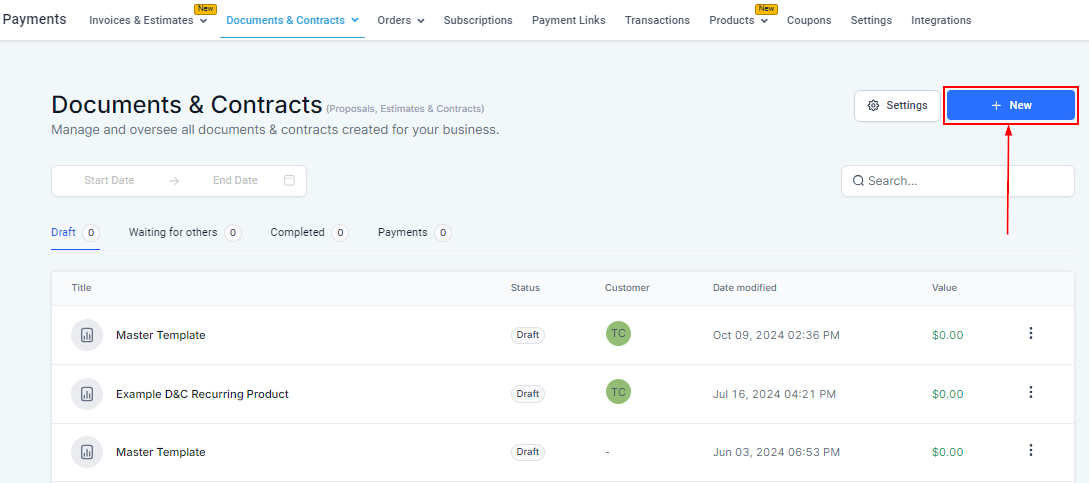The height and width of the screenshot is (483, 1089).
Task: Open Transactions from the top navigation
Action: [x=657, y=20]
